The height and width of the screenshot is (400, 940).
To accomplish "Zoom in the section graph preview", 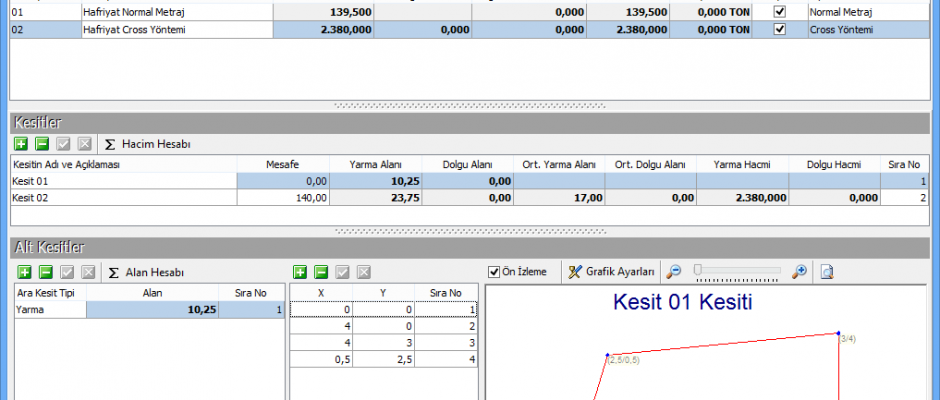I will pos(799,272).
